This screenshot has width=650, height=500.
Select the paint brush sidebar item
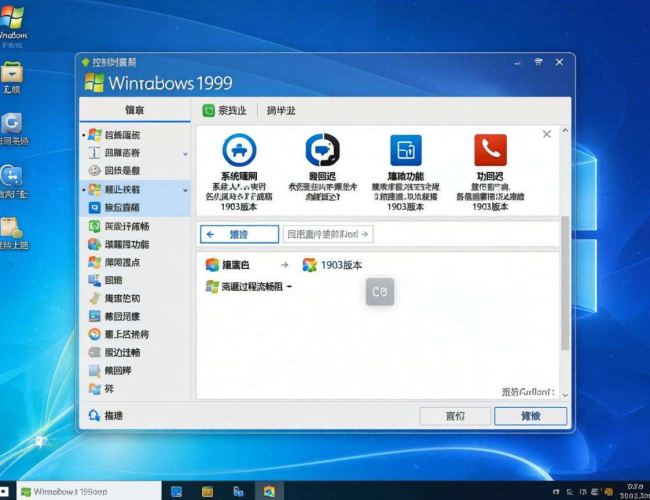click(x=136, y=298)
